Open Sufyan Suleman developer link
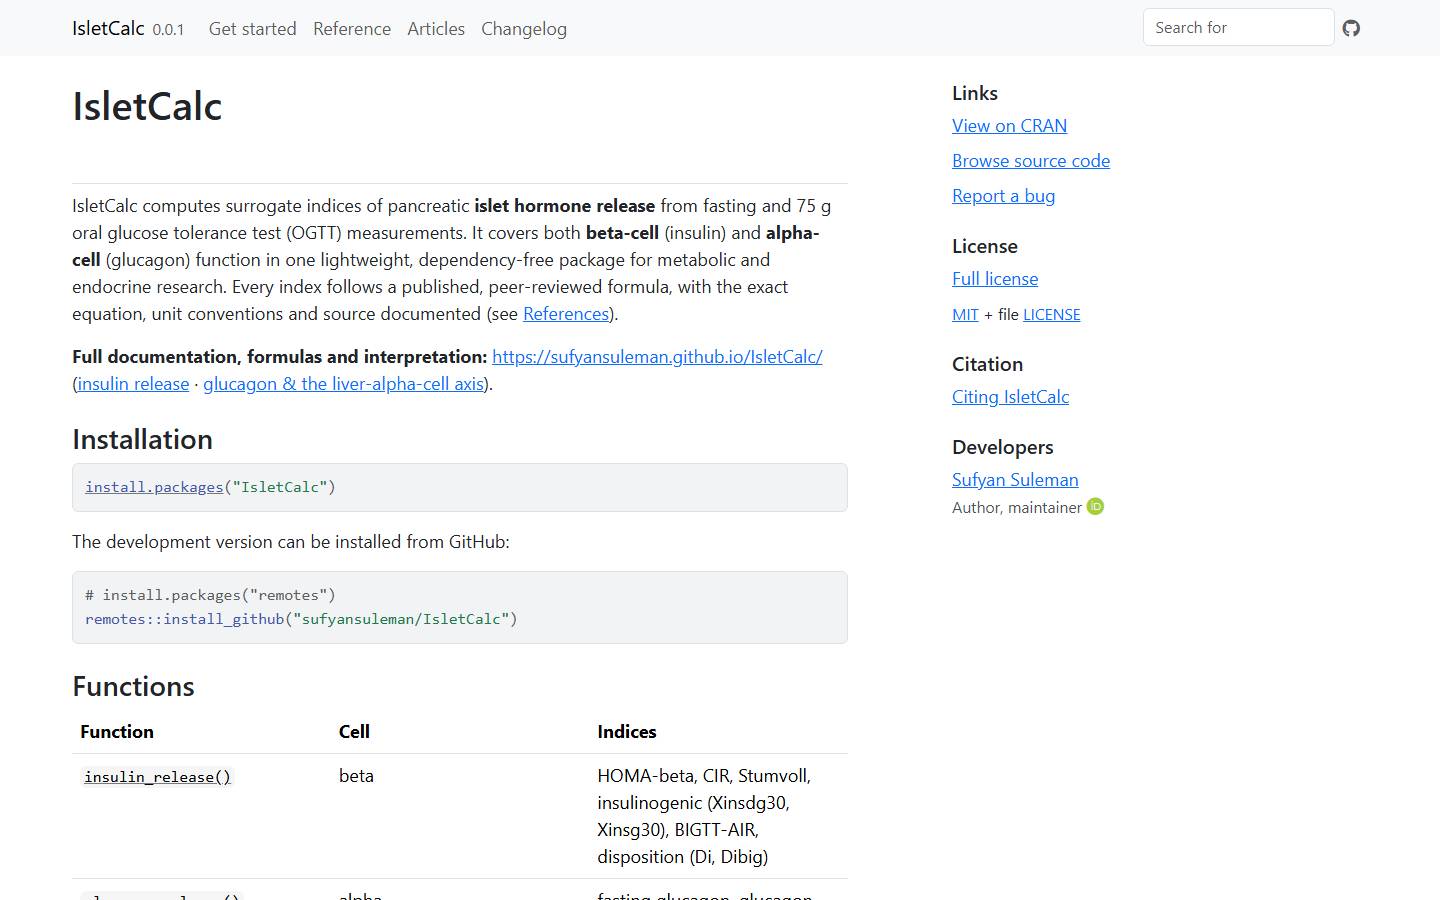1440x900 pixels. [x=1015, y=480]
